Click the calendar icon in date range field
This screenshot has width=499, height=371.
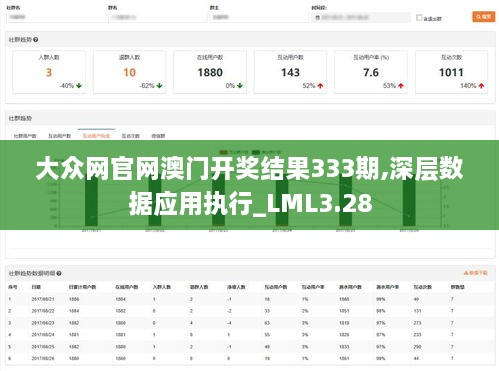pyautogui.click(x=317, y=17)
